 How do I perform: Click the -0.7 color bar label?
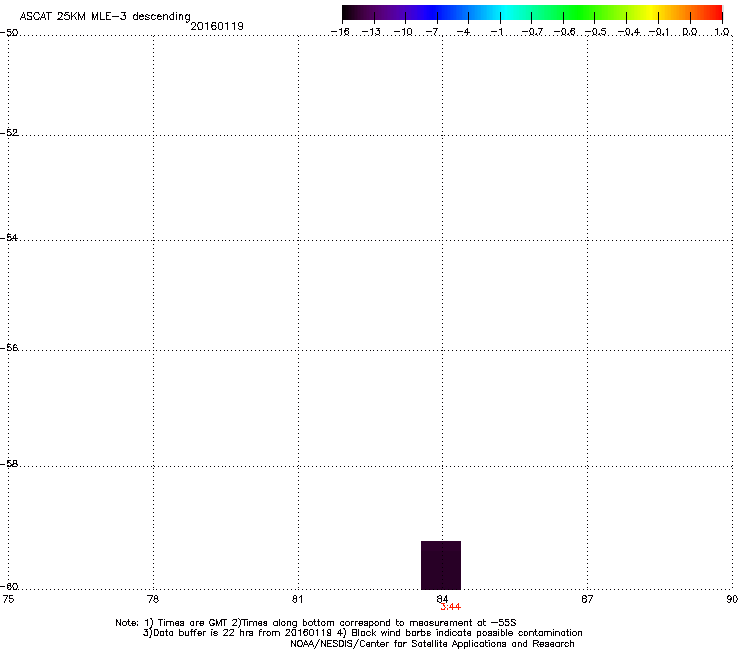532,32
